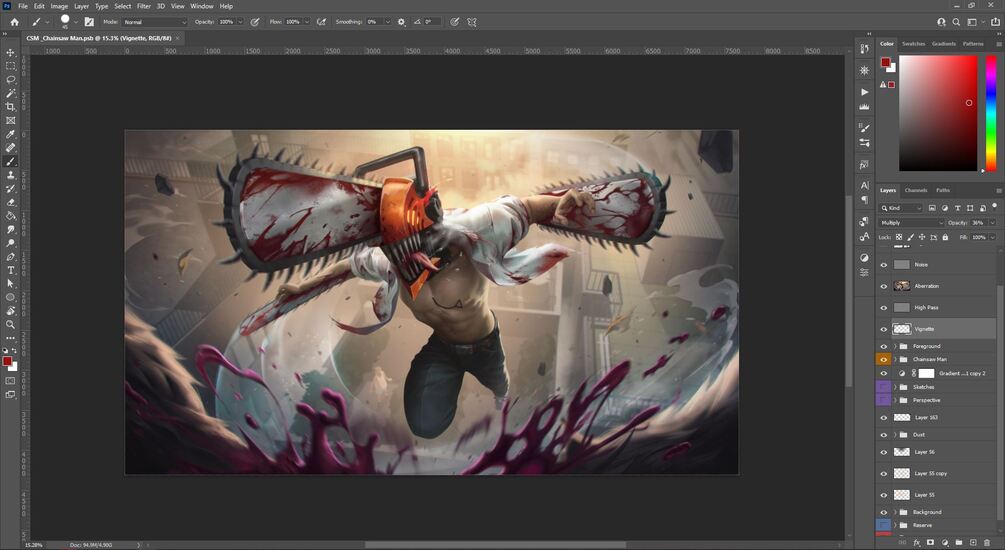Viewport: 1005px width, 550px height.
Task: Hide the Aberration layer
Action: 884,286
